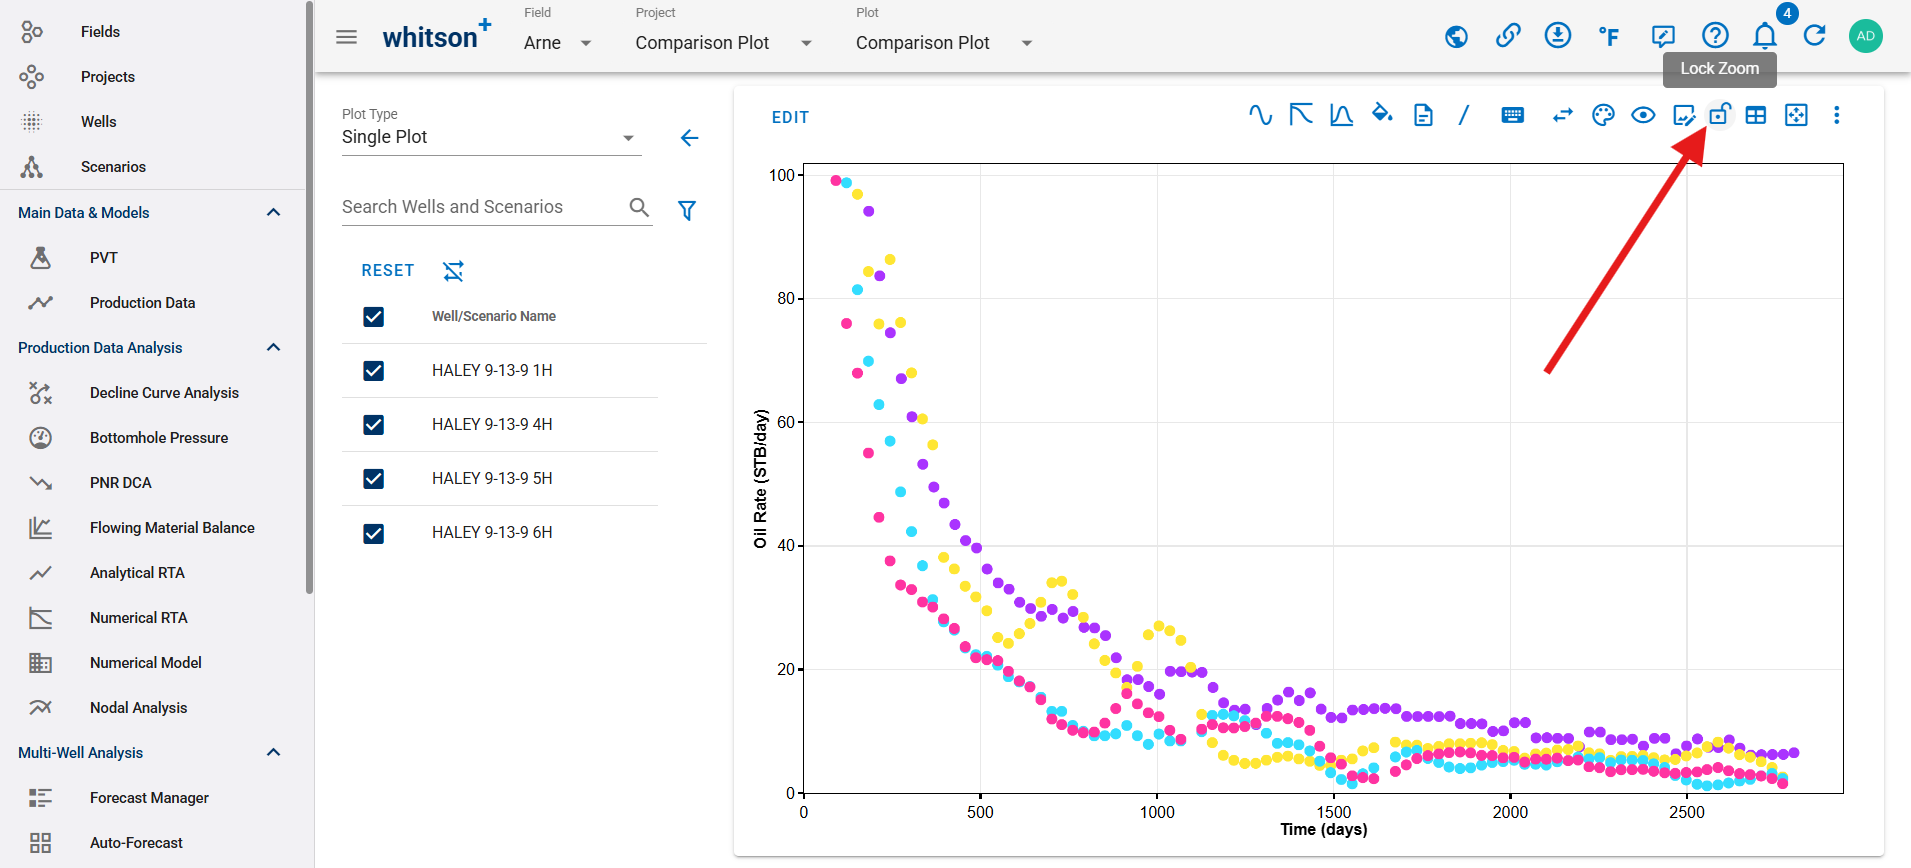Collapse the Production Data Analysis section
This screenshot has width=1911, height=868.
click(274, 347)
